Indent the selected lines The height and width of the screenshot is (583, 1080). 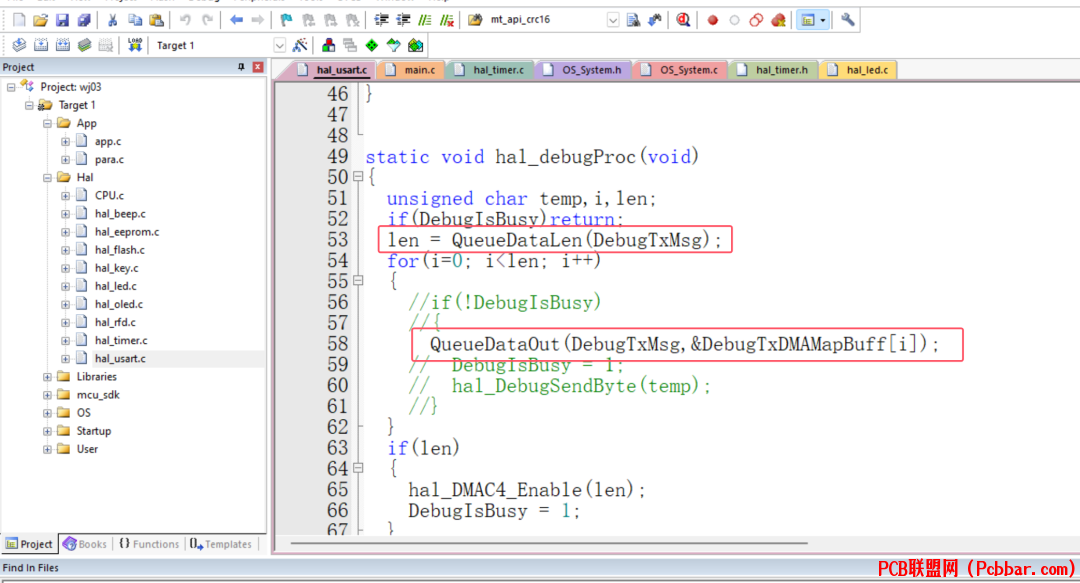pos(381,20)
